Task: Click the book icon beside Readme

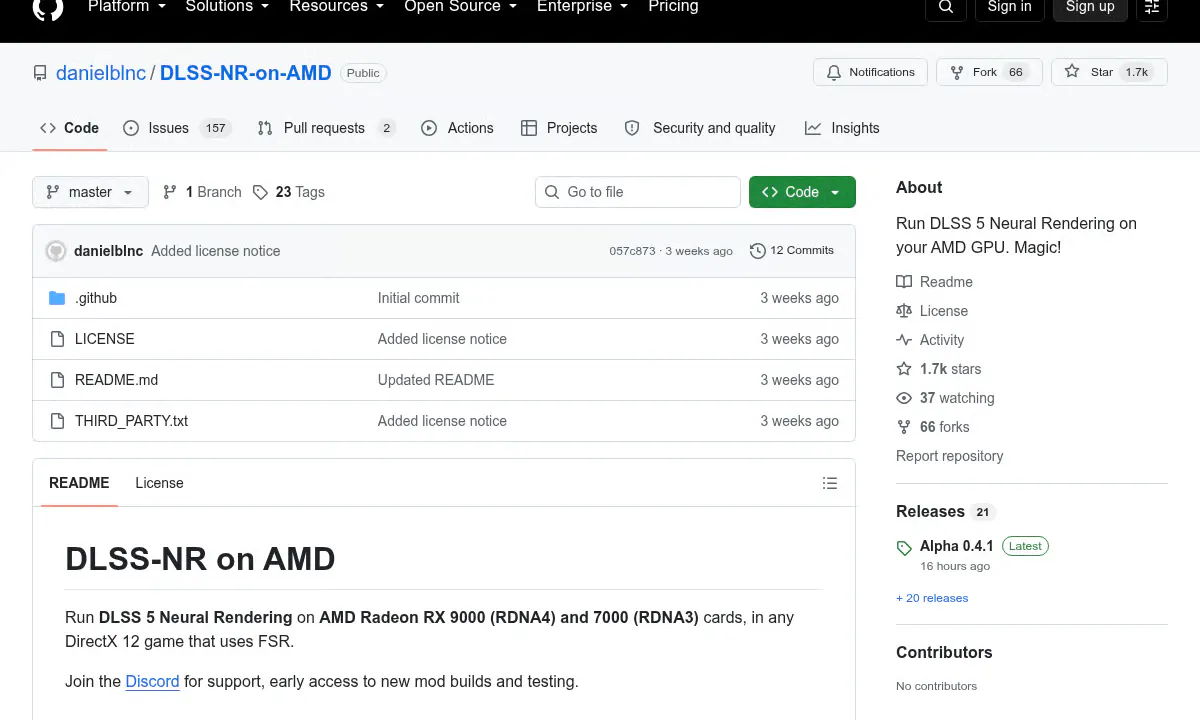Action: (904, 282)
